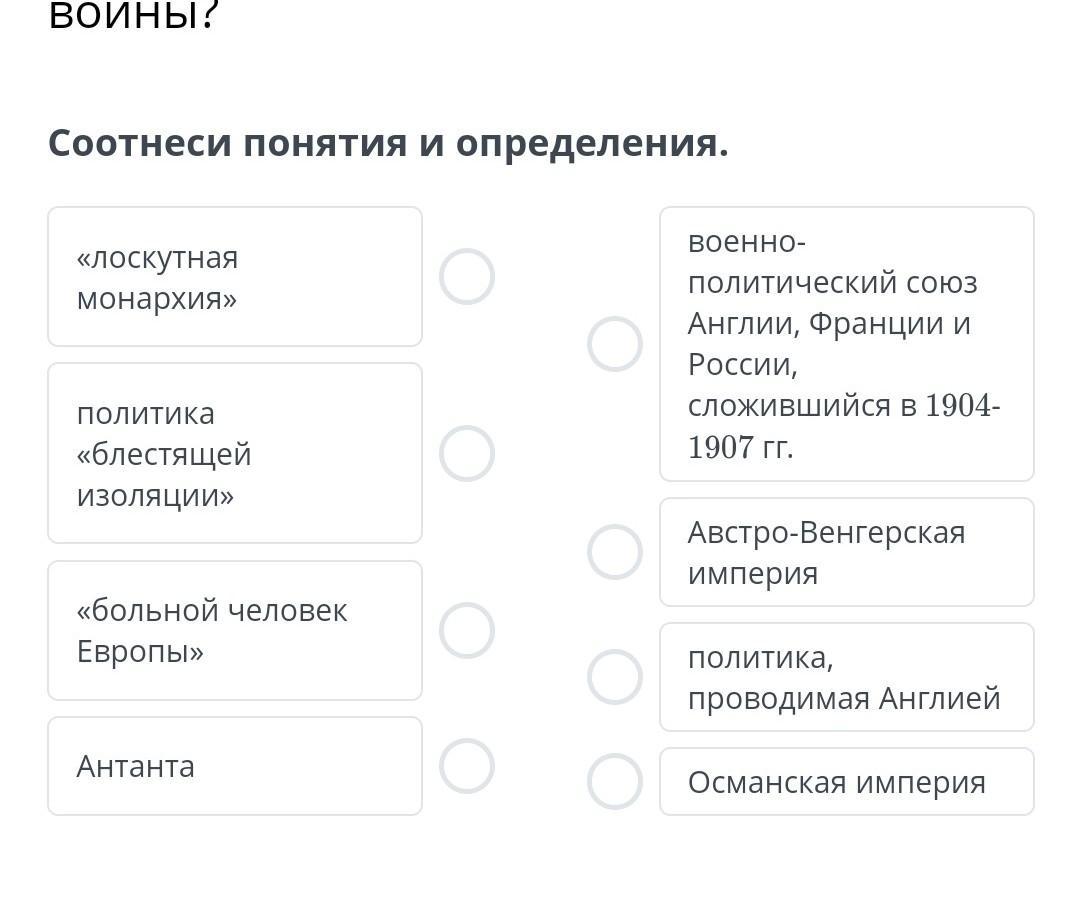Click the Османская империя answer card
Image resolution: width=1080 pixels, height=916 pixels.
(846, 781)
